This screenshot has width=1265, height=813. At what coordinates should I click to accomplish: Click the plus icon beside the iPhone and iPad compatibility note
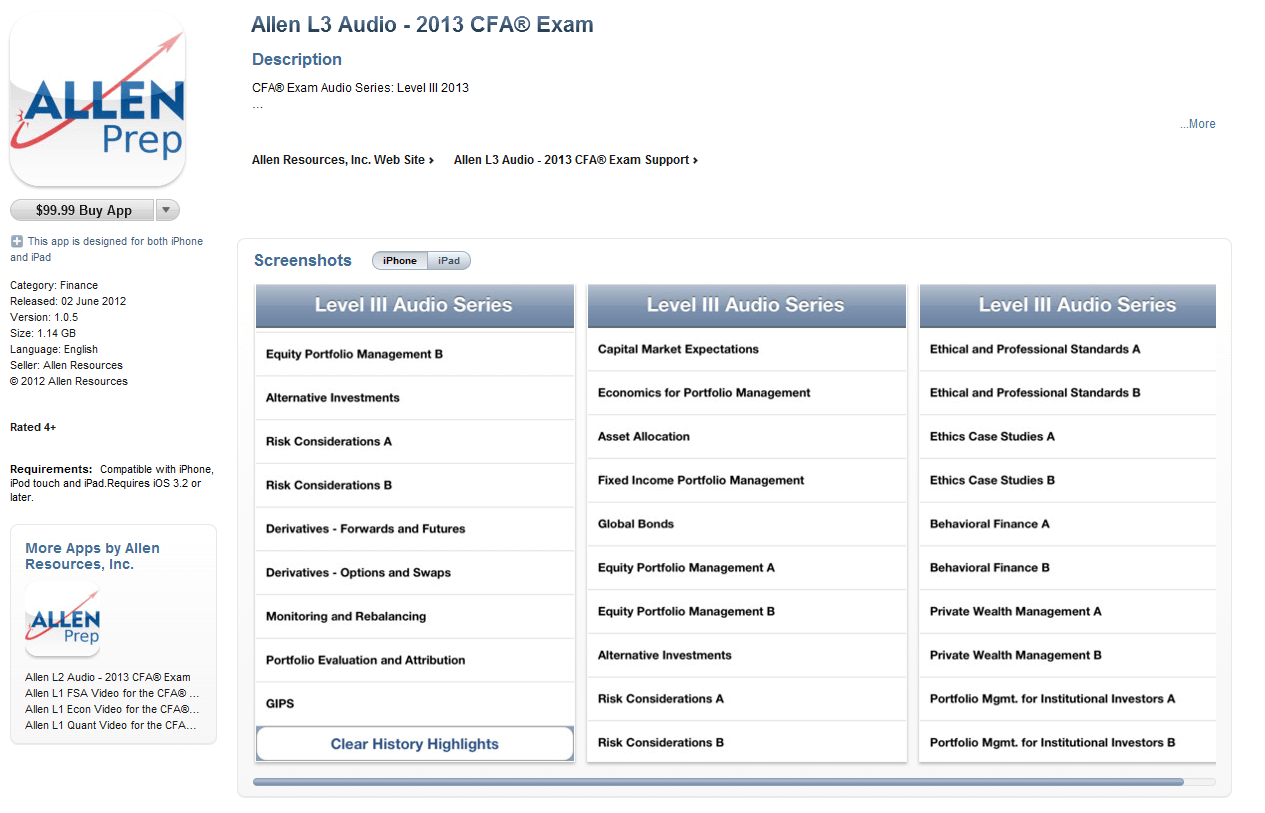click(x=16, y=241)
